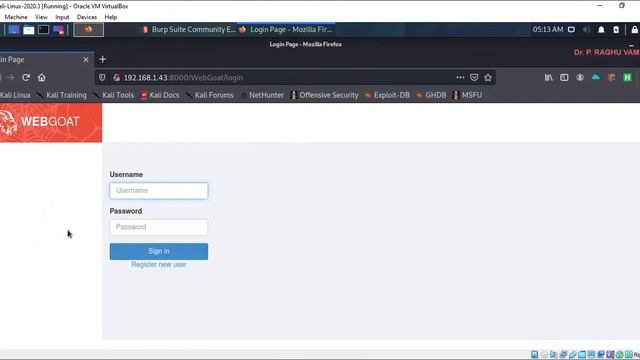Viewport: 640px width, 360px height.
Task: Open the MSFU bookmark
Action: pos(467,95)
